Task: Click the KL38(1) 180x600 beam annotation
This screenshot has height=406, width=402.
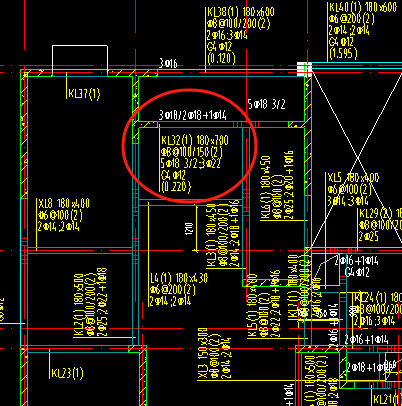Action: click(x=241, y=12)
